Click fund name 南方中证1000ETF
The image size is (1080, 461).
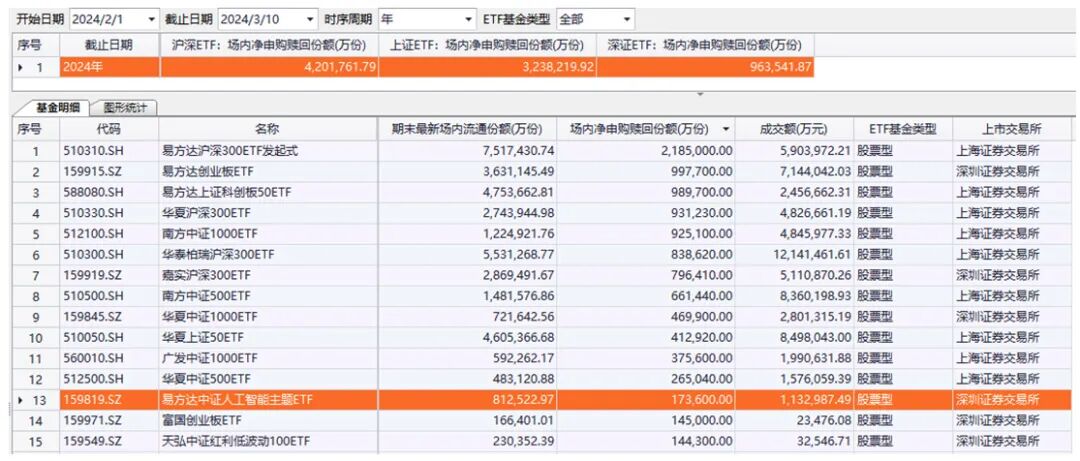209,234
